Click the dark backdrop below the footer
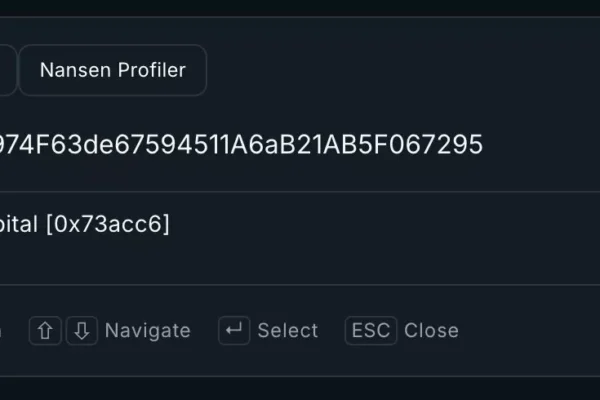This screenshot has width=600, height=400. click(x=300, y=389)
